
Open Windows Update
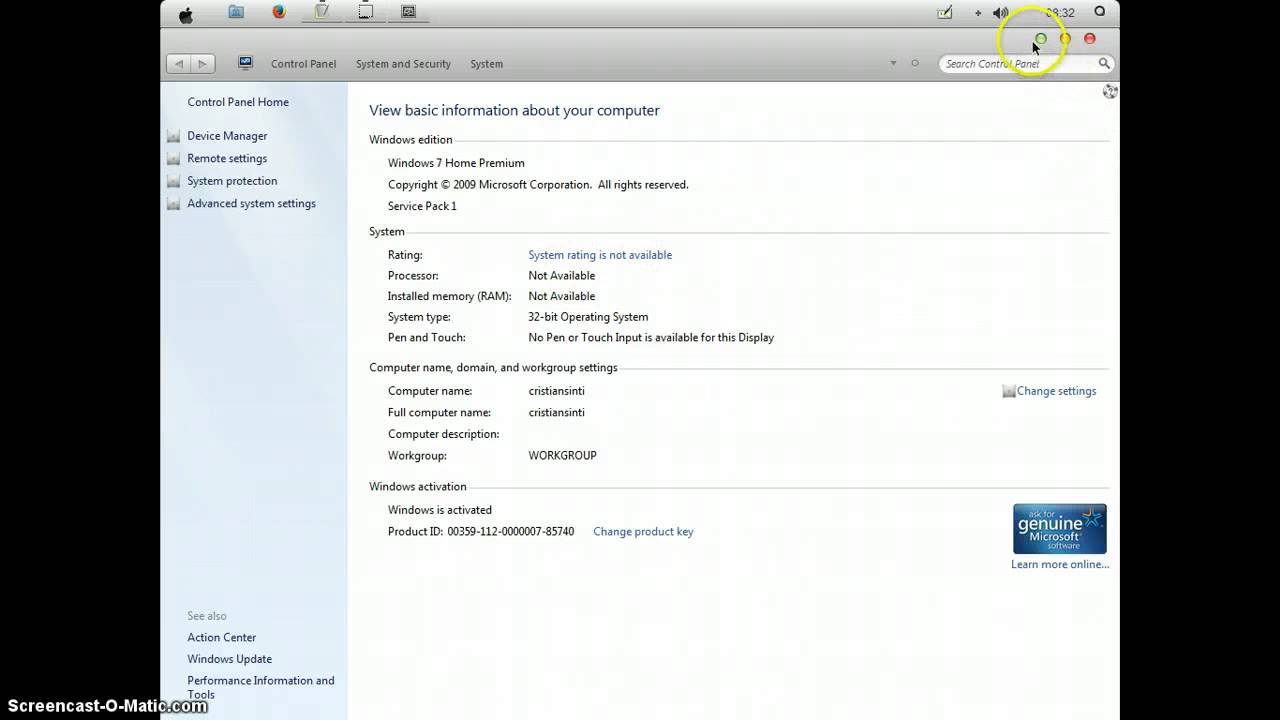click(x=229, y=659)
